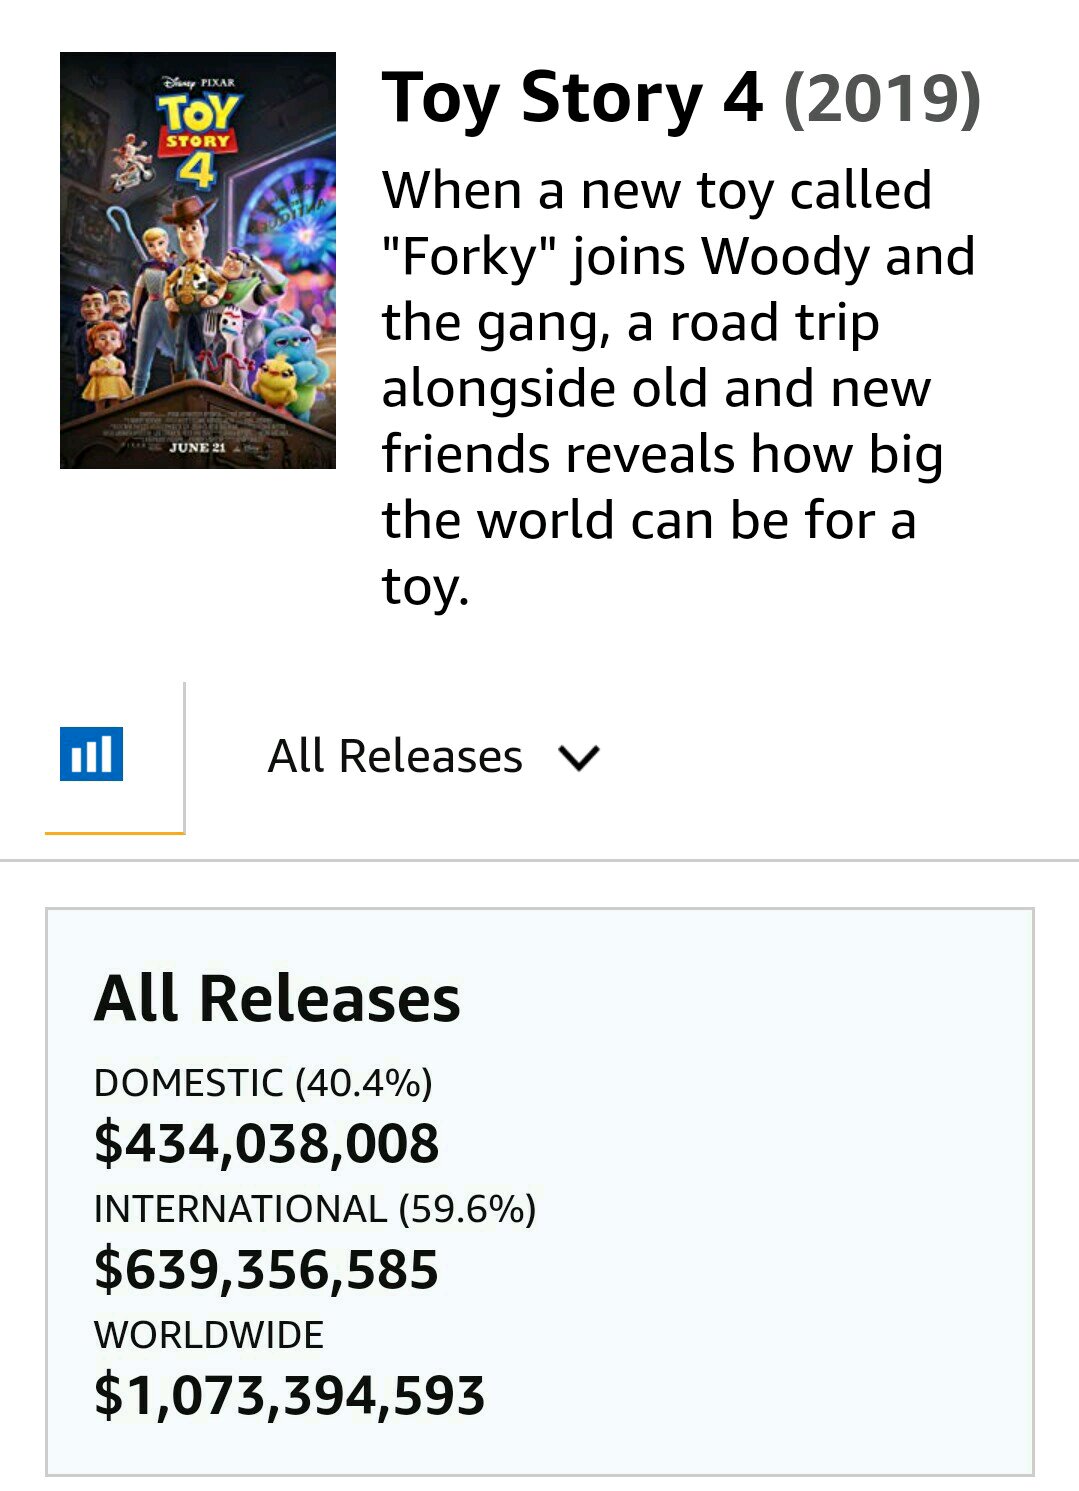Click the WORLDWIDE label
1079x1491 pixels.
coord(209,1335)
